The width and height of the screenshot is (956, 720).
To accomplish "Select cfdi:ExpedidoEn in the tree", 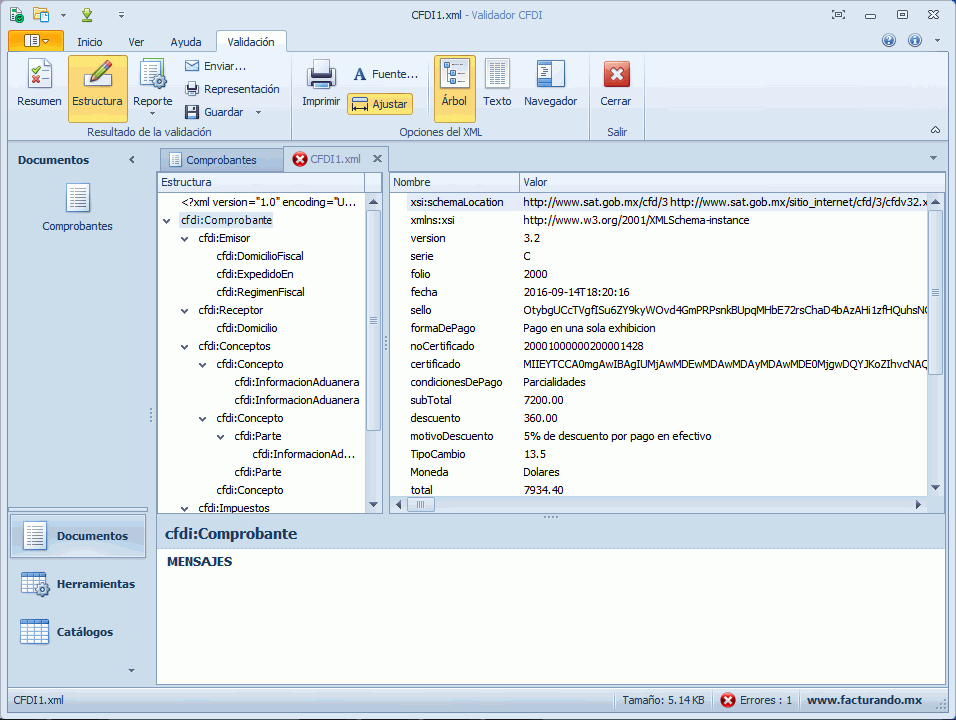I will point(255,274).
